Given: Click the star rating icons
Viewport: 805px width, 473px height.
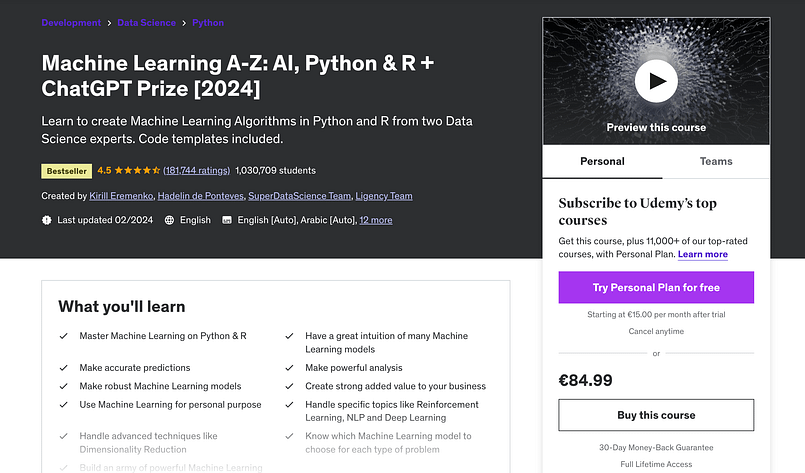Looking at the screenshot, I should pyautogui.click(x=137, y=171).
